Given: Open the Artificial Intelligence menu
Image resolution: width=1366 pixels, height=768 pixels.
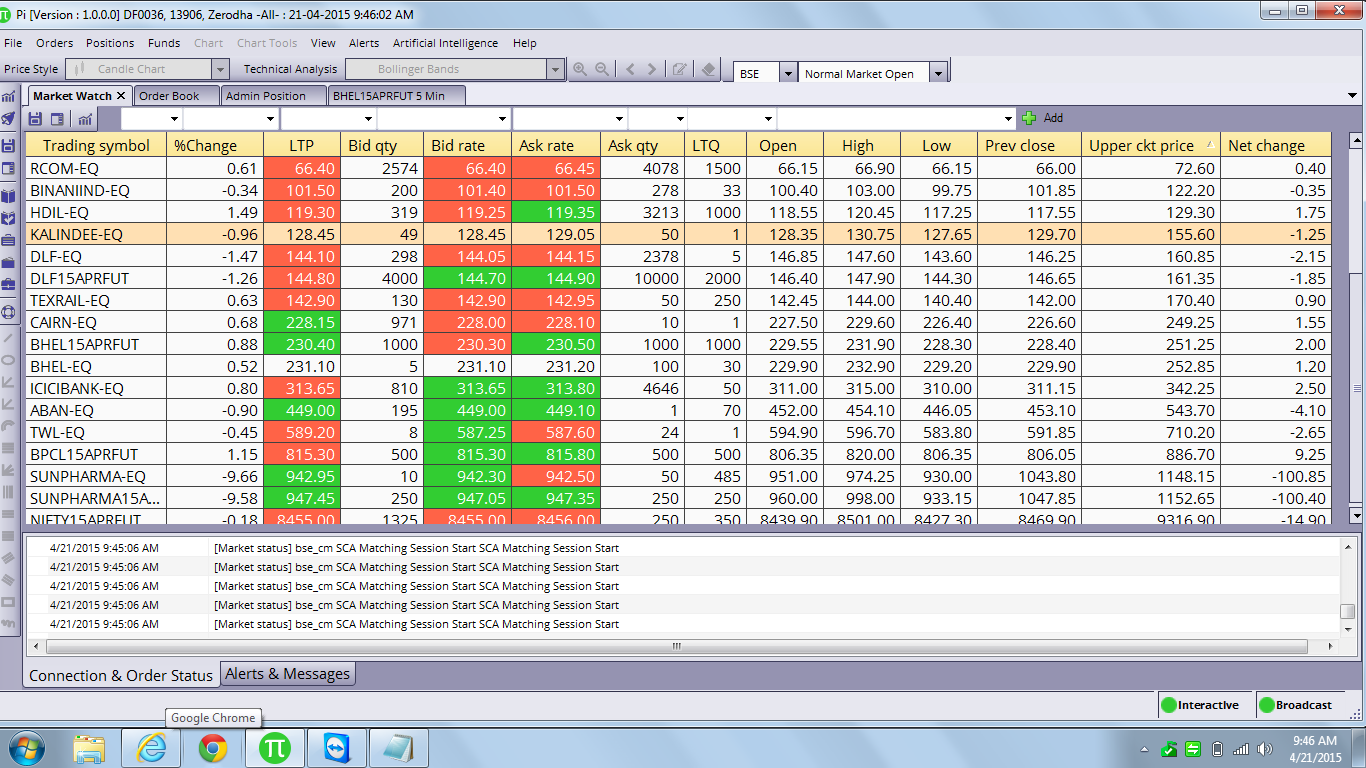Looking at the screenshot, I should [445, 43].
